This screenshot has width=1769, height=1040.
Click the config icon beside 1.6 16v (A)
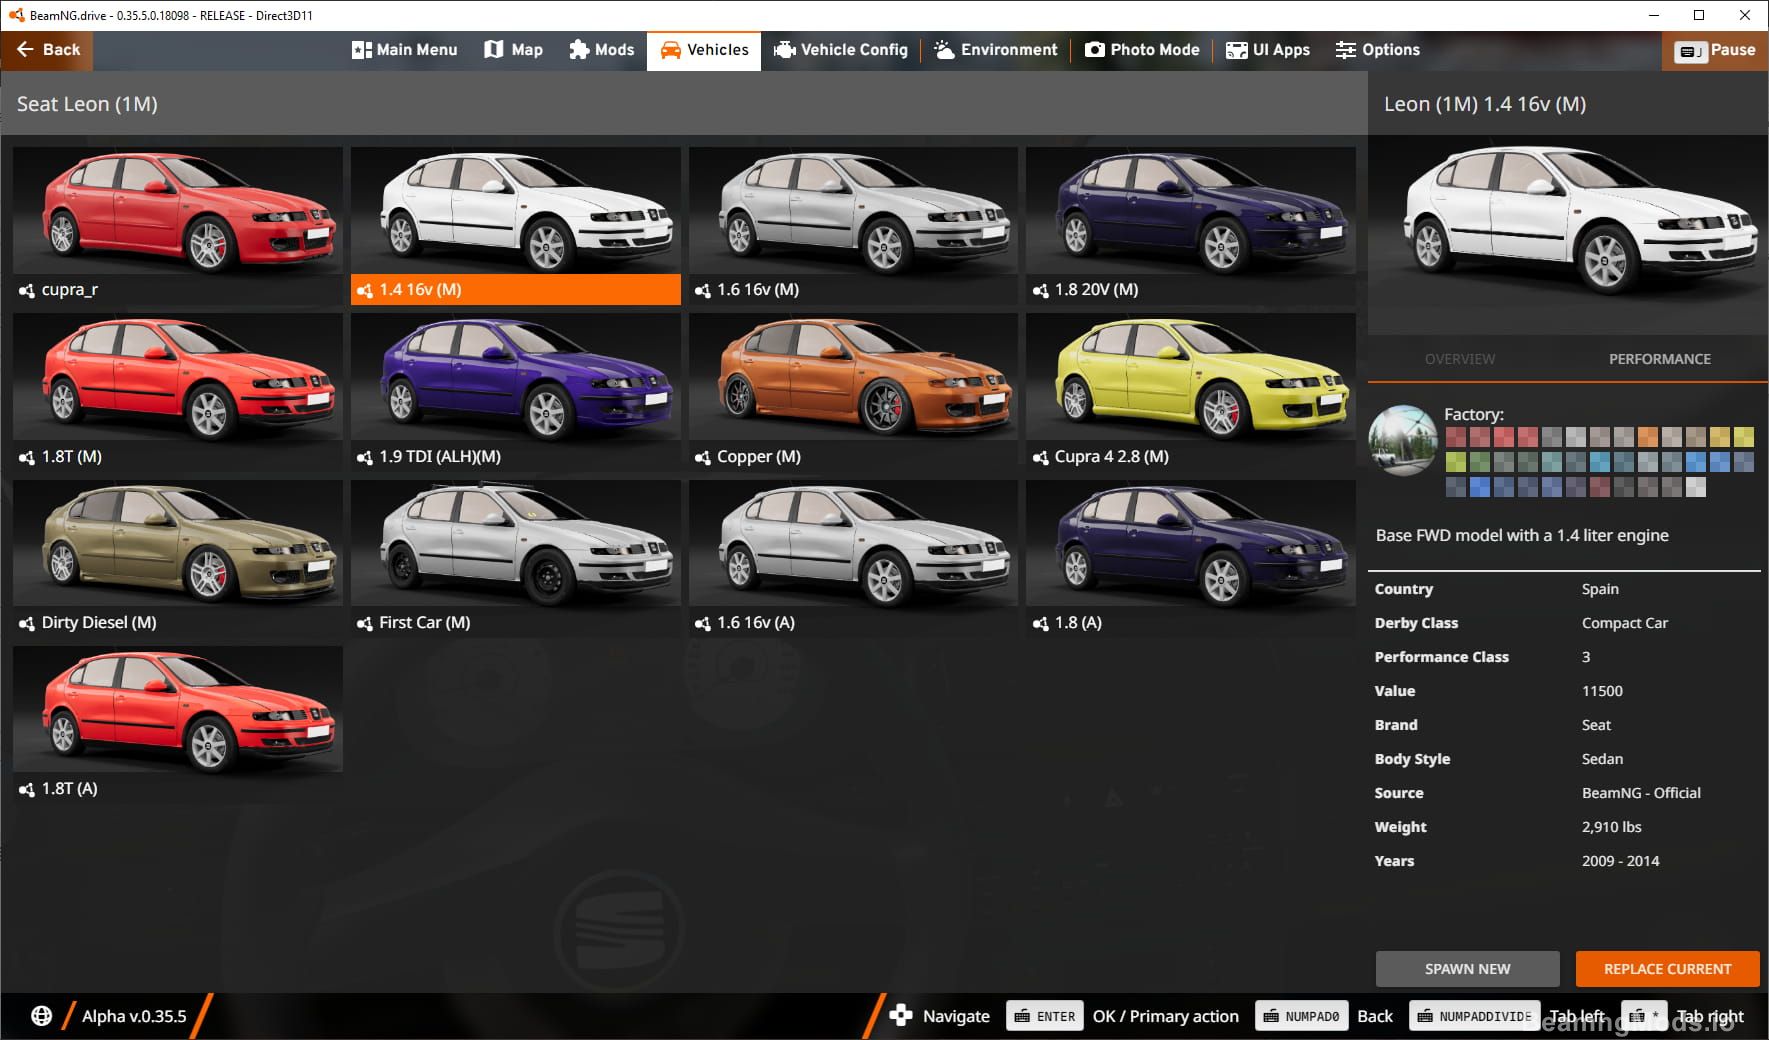(702, 623)
